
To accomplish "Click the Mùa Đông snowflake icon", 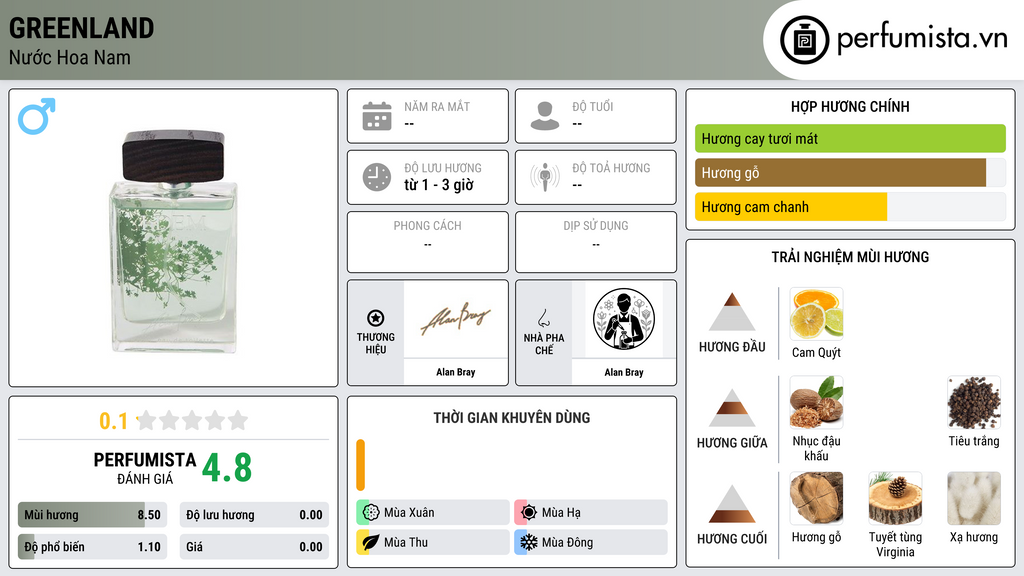I will 529,542.
